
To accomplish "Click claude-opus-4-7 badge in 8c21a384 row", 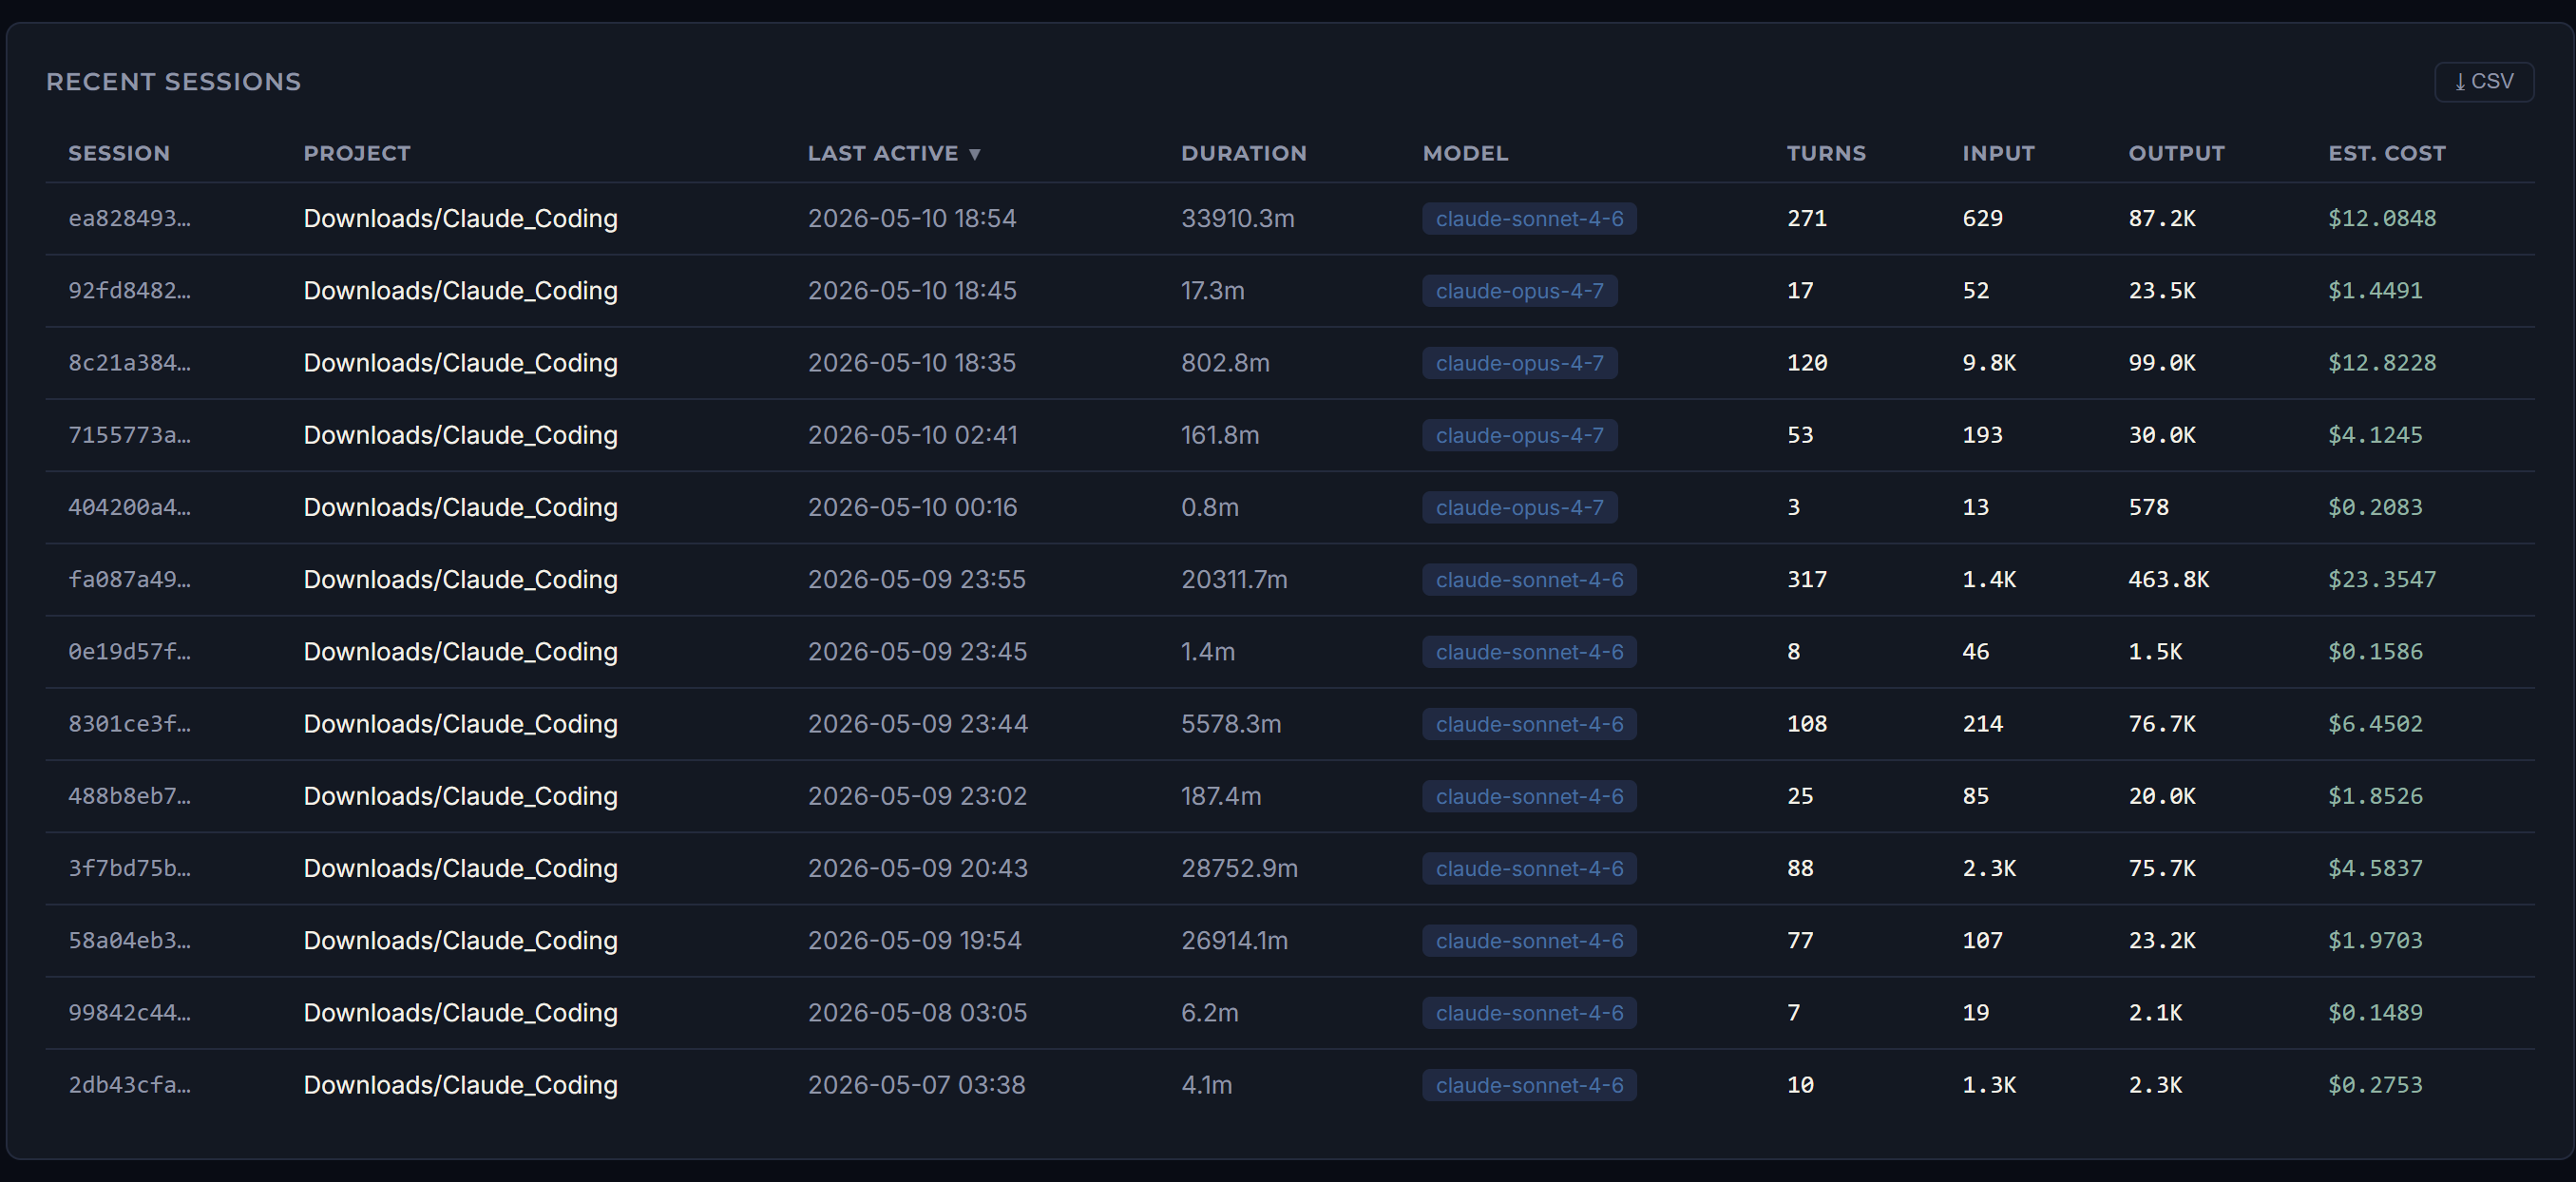I will click(x=1519, y=362).
